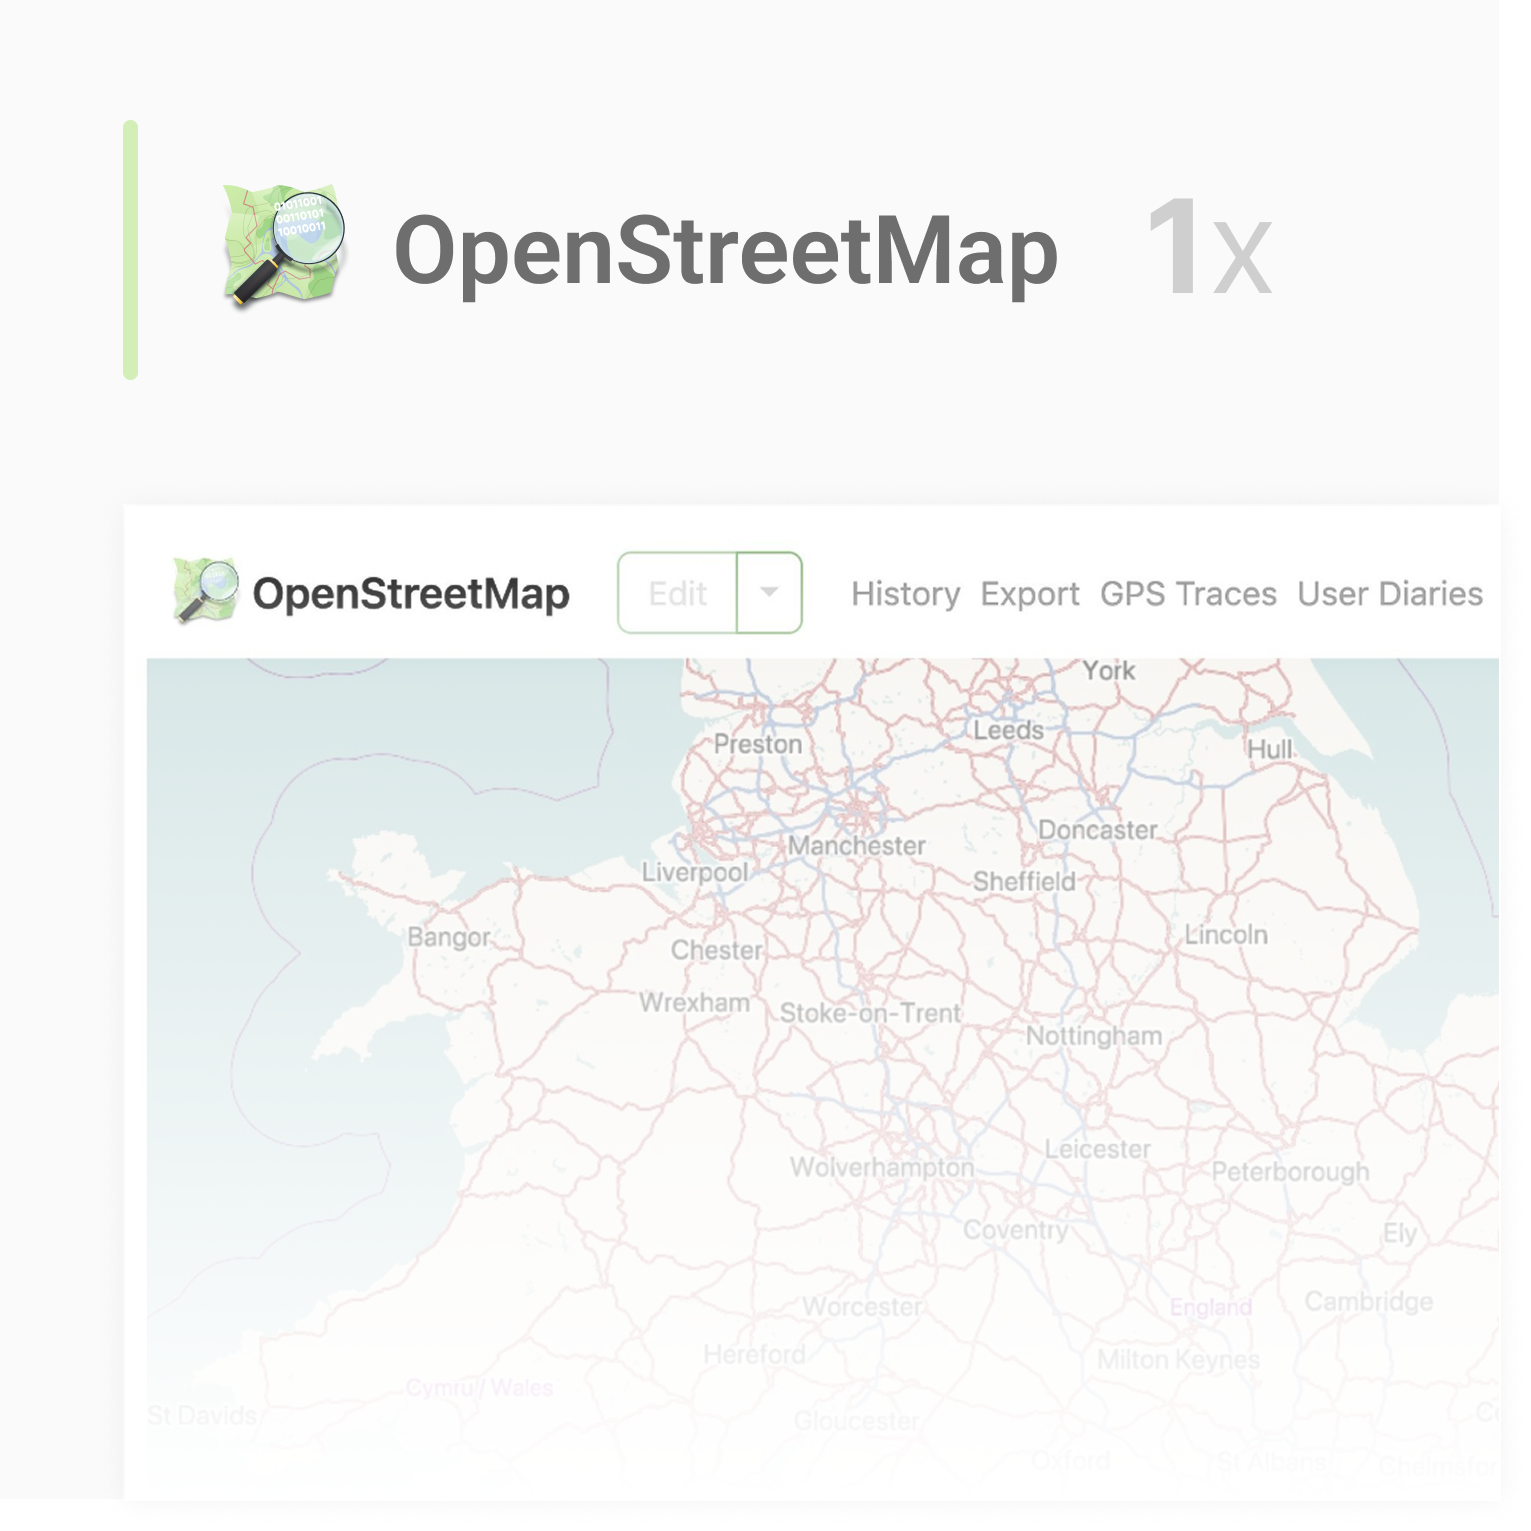Open the Edit dropdown arrow
Screen dimensions: 1531x1531
tap(769, 593)
